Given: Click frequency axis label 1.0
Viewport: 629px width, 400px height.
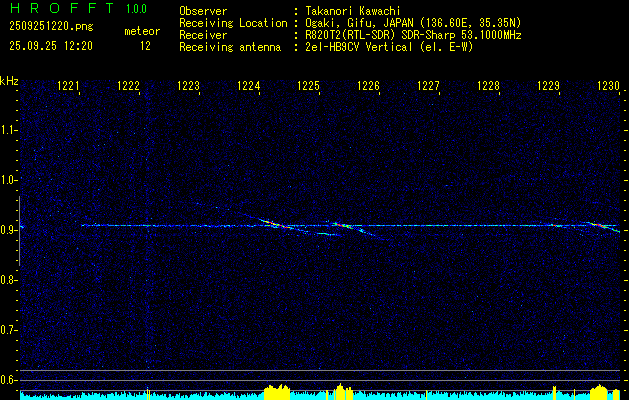Looking at the screenshot, I should tap(8, 180).
